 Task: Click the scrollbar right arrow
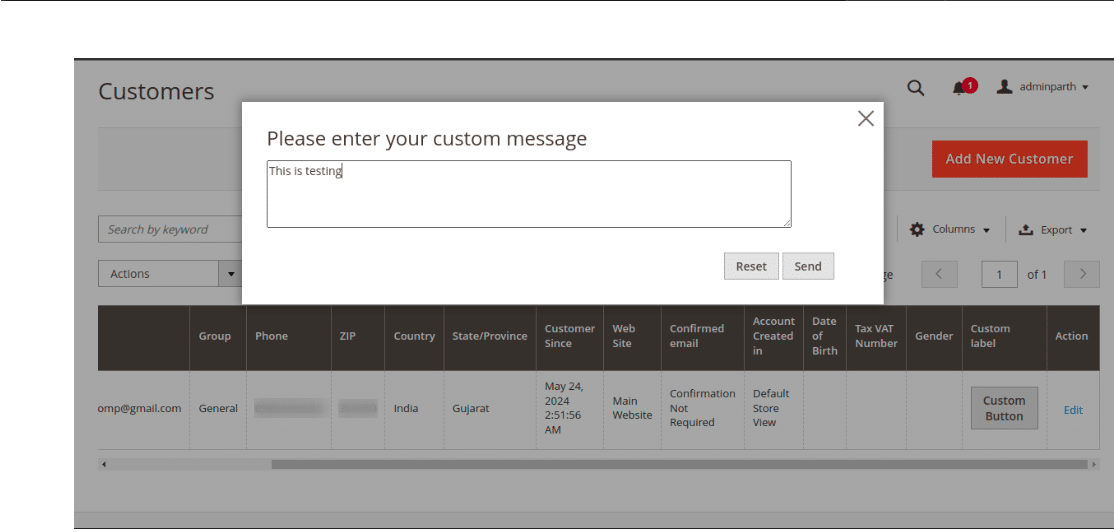1094,465
